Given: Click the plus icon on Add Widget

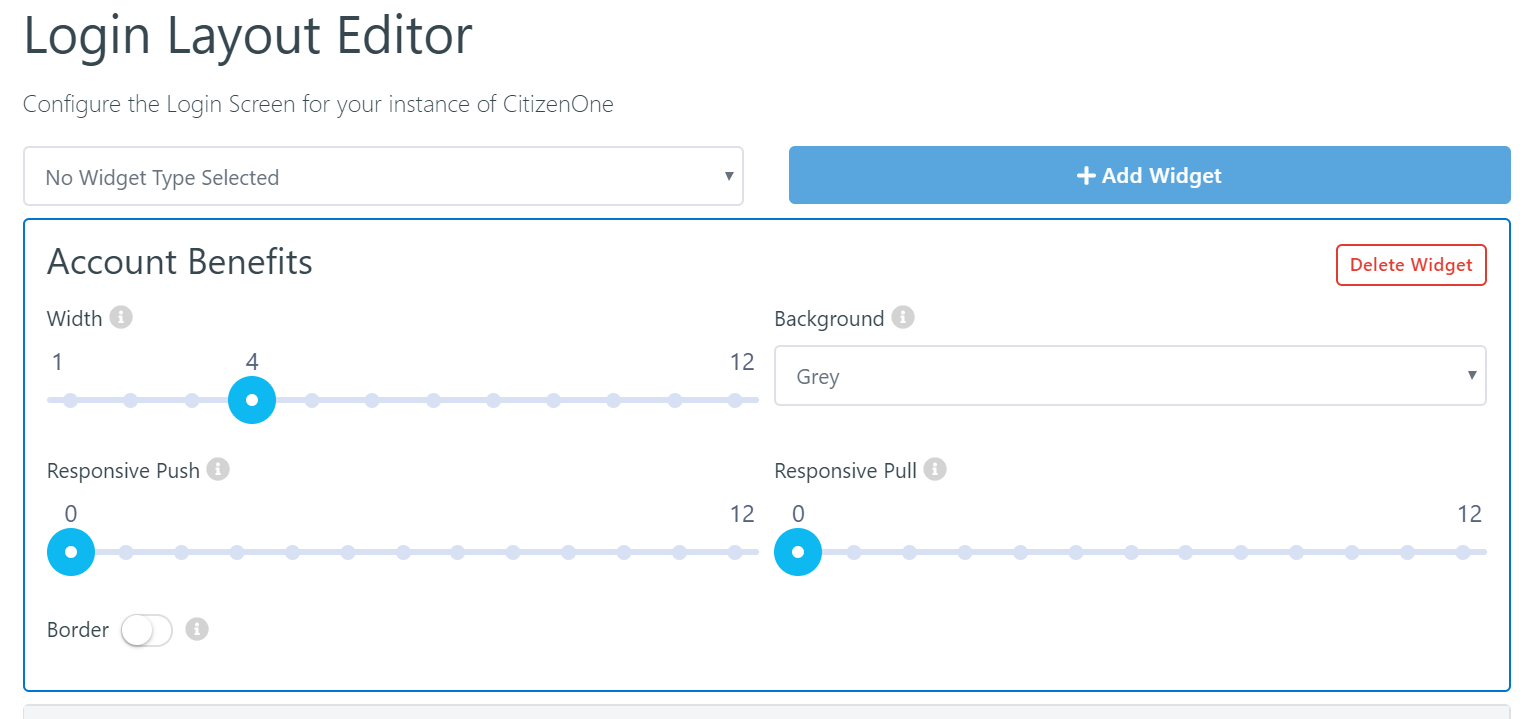Looking at the screenshot, I should click(1086, 176).
